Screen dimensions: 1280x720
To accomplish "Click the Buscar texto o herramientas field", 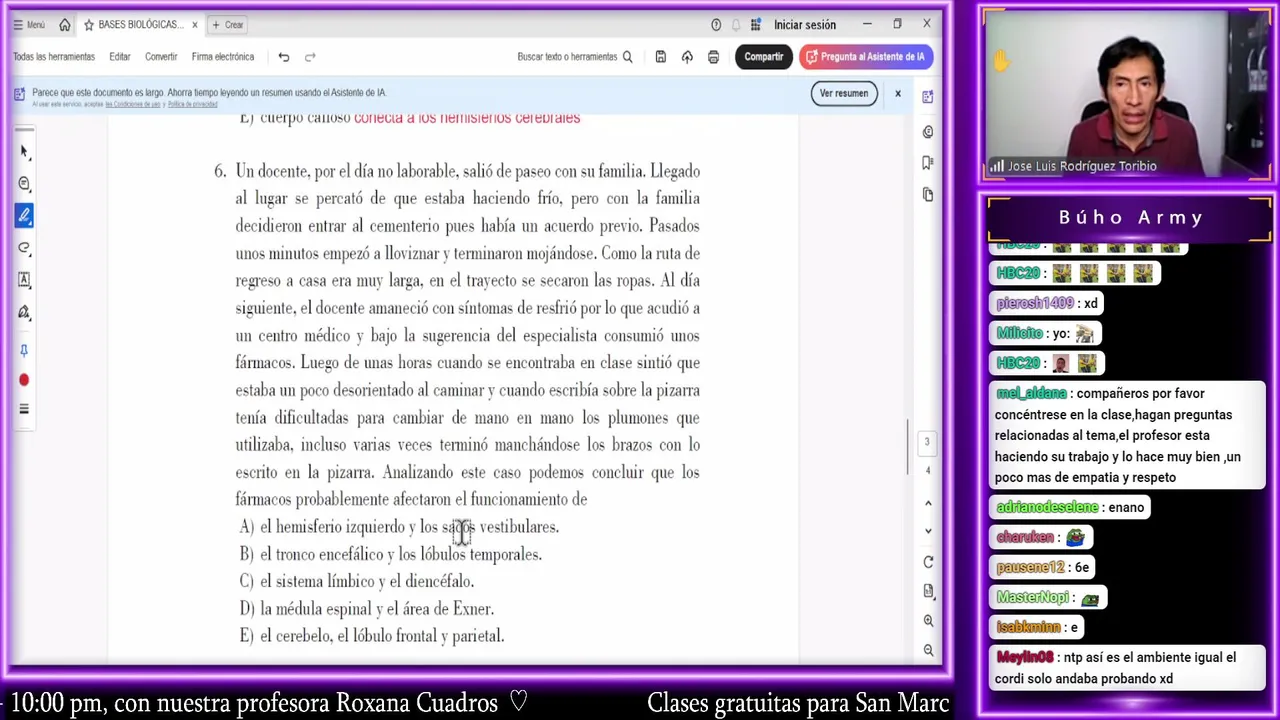I will (x=575, y=57).
